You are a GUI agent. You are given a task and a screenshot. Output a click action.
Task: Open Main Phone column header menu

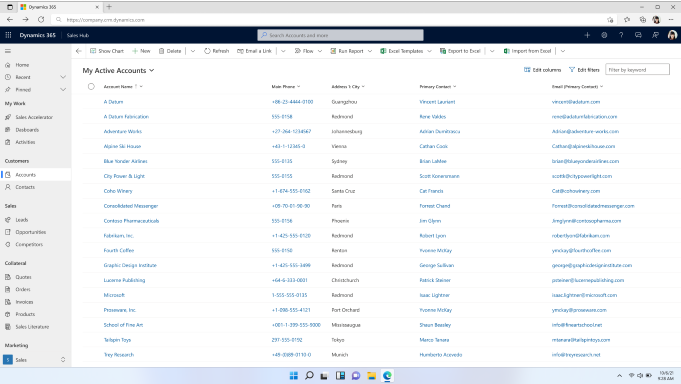click(x=286, y=86)
